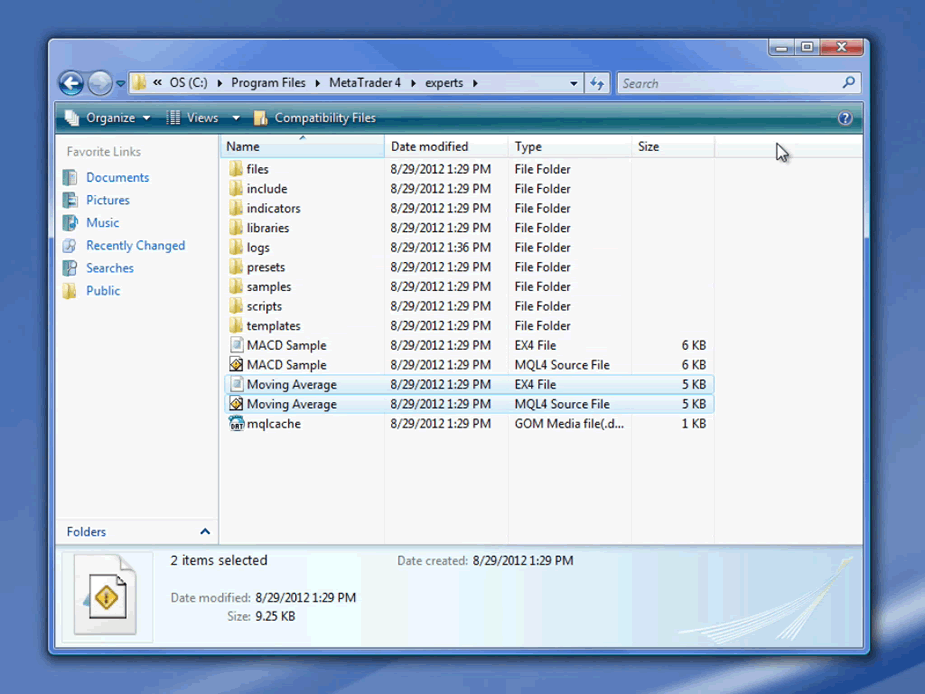Select the logs folder icon

point(236,247)
